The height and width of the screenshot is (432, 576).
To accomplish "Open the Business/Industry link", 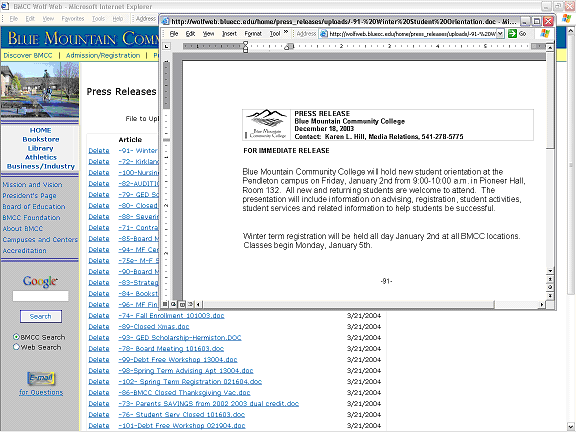I will click(41, 166).
